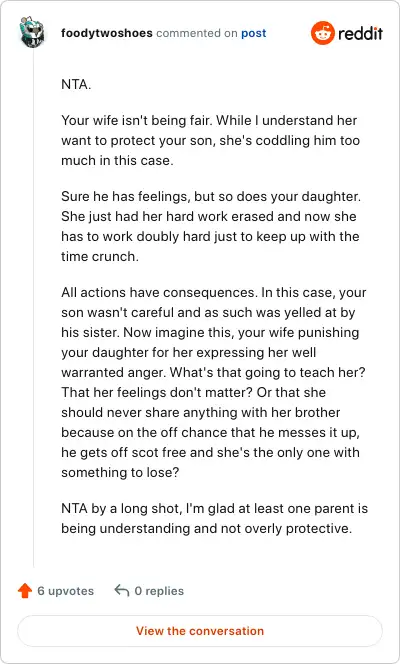Select the reply arrow icon
400x664 pixels.
122,590
